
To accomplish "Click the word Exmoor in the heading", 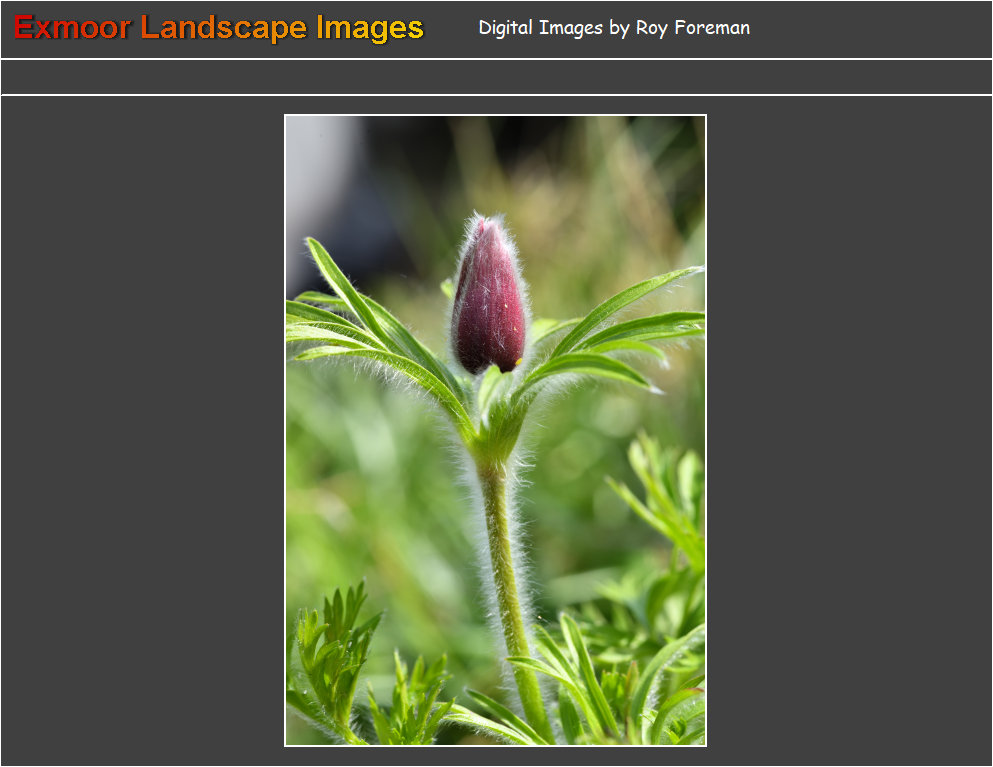I will [72, 28].
